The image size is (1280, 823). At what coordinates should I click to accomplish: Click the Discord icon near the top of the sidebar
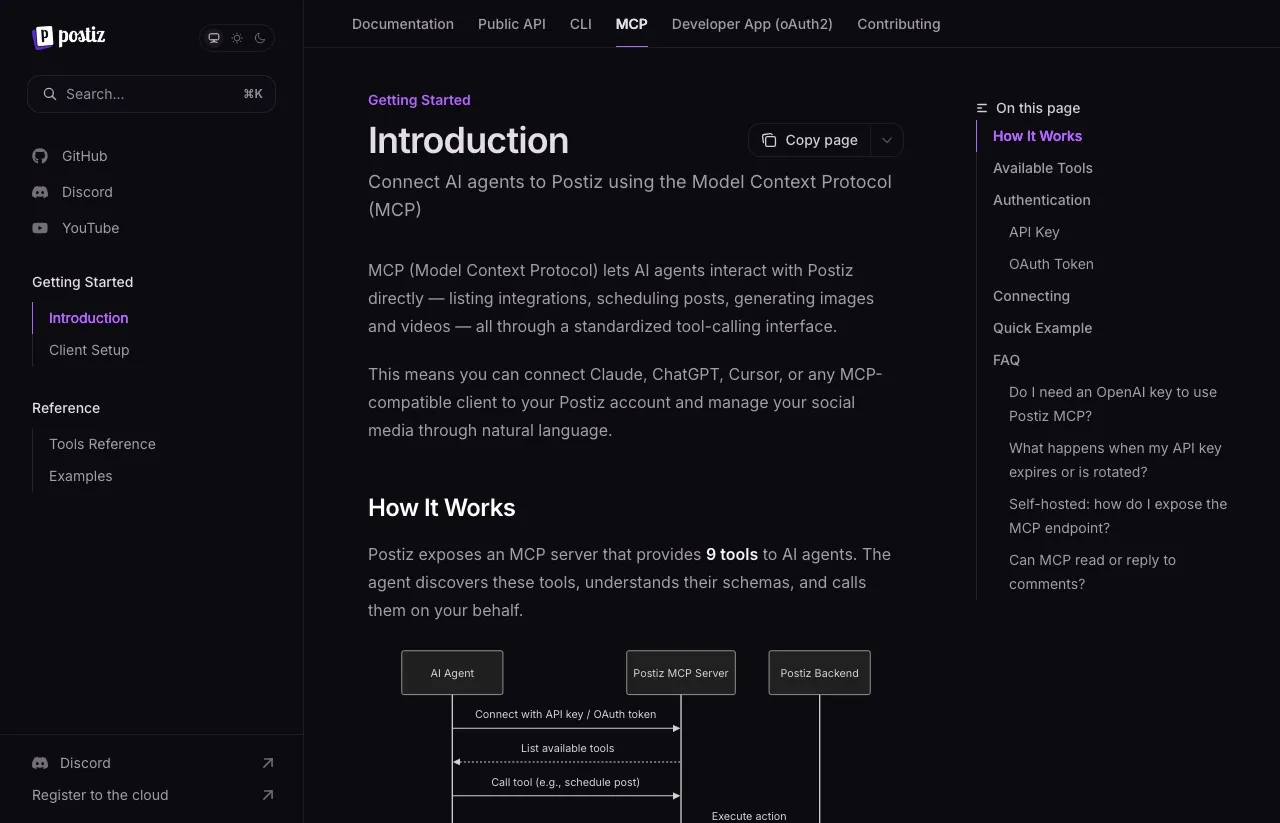40,192
